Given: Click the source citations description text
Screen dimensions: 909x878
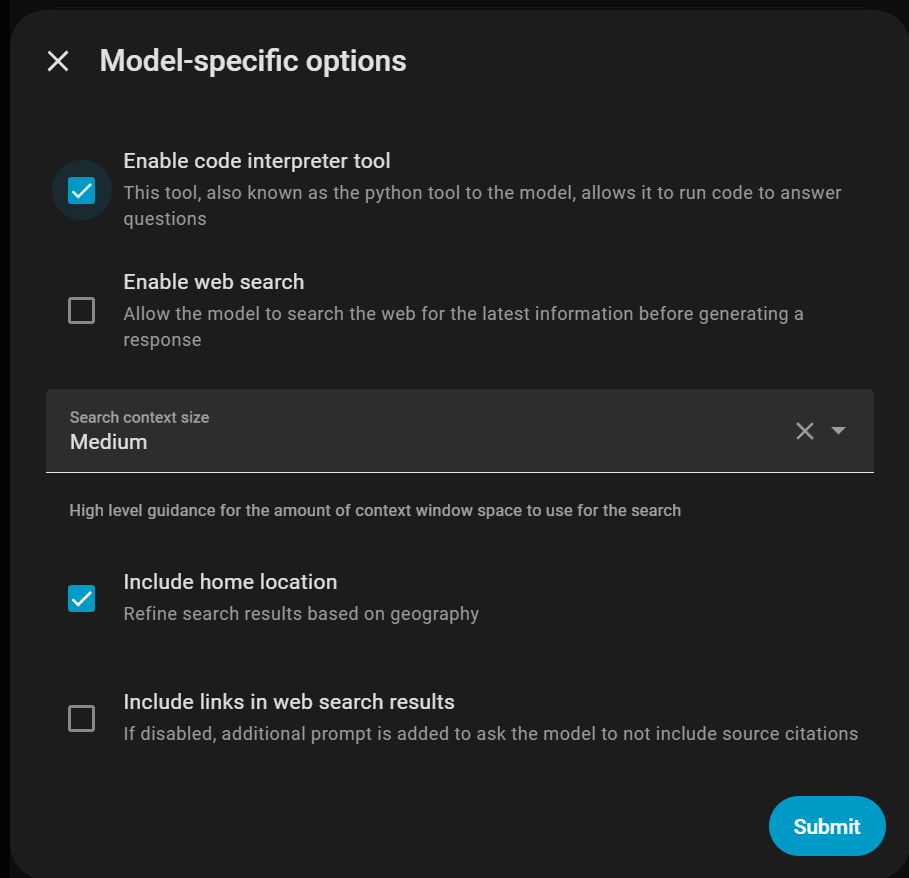Looking at the screenshot, I should point(490,734).
